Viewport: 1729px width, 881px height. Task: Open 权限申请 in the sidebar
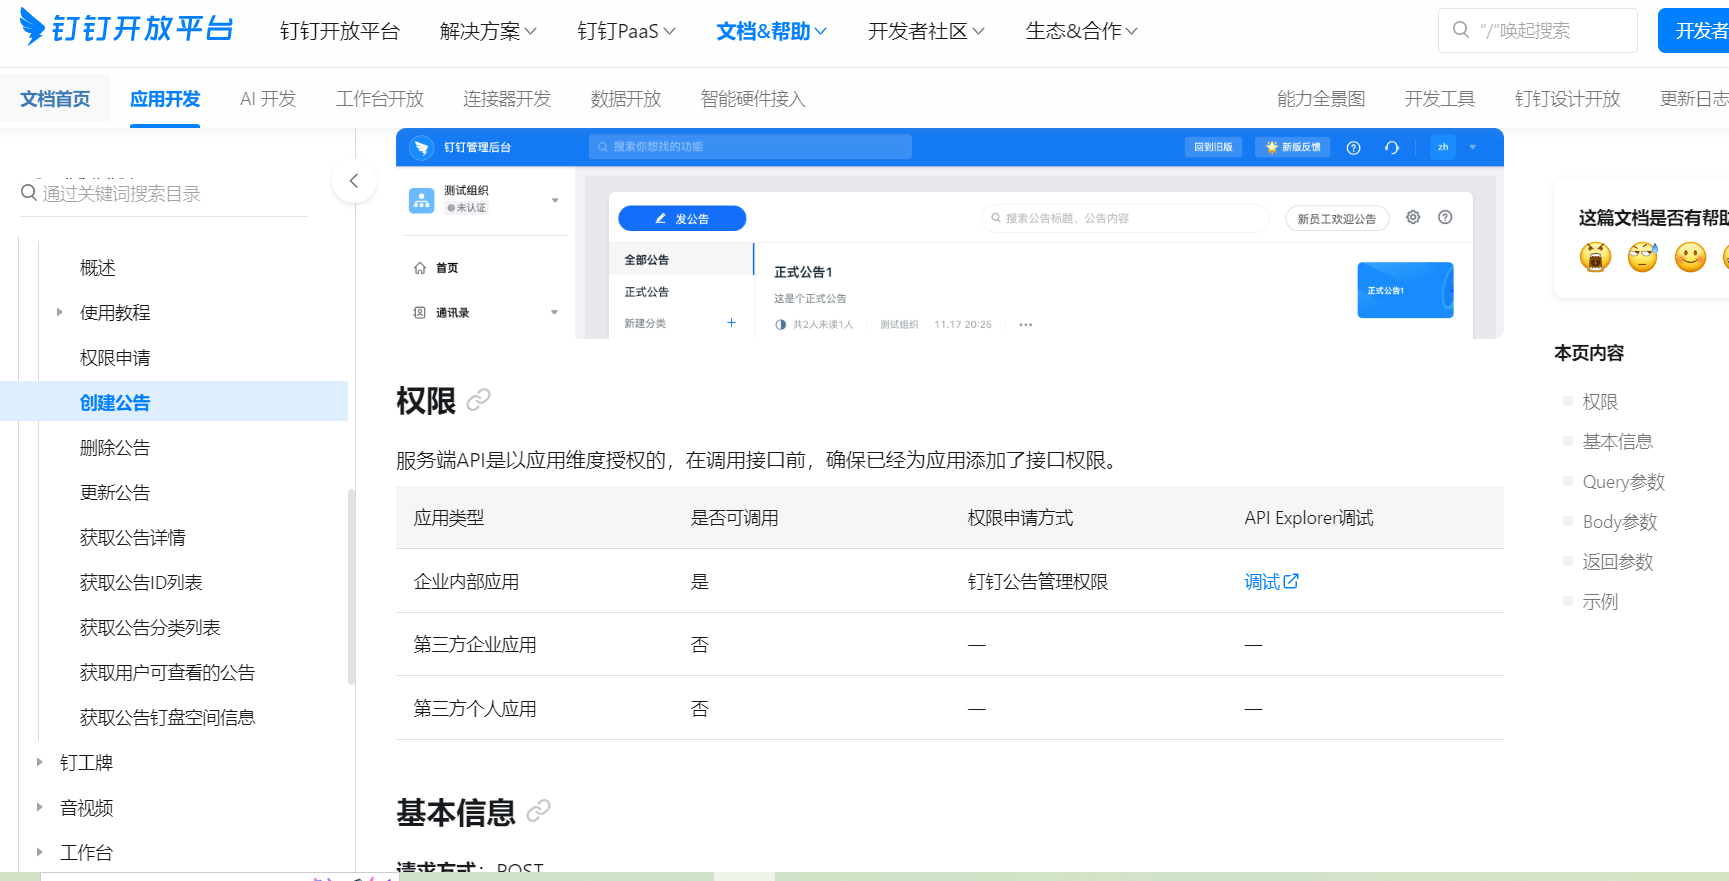[115, 357]
